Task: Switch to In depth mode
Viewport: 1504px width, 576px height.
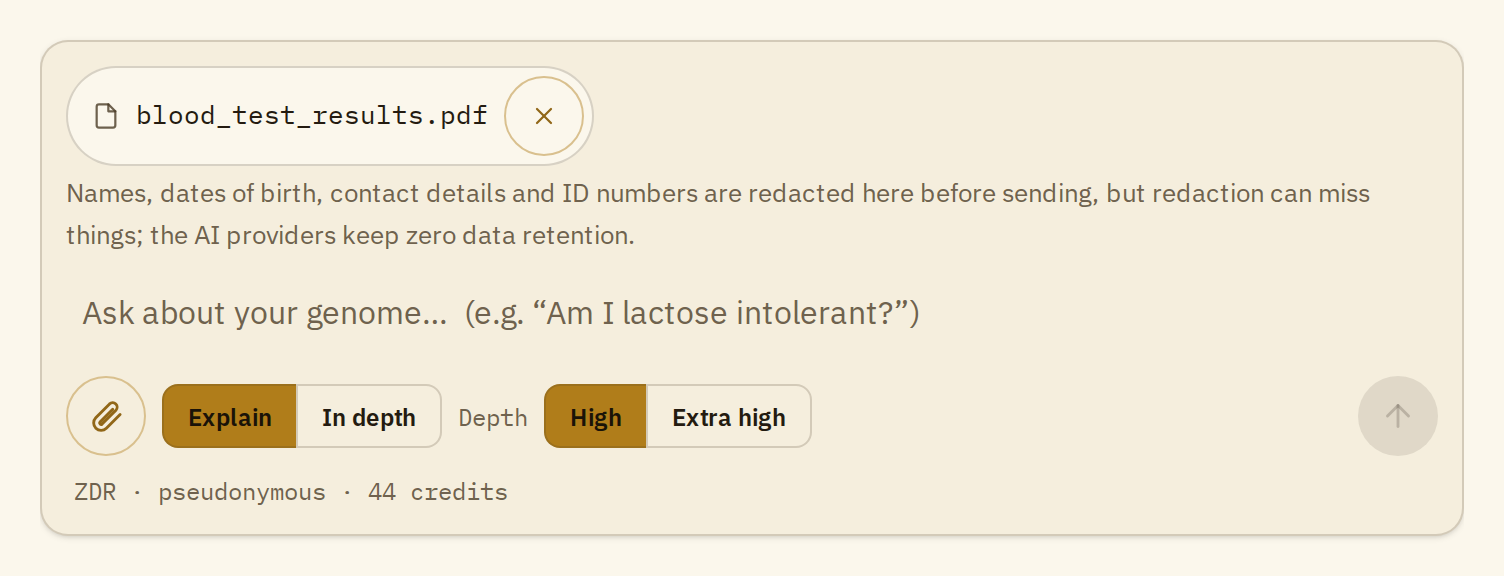Action: click(369, 416)
